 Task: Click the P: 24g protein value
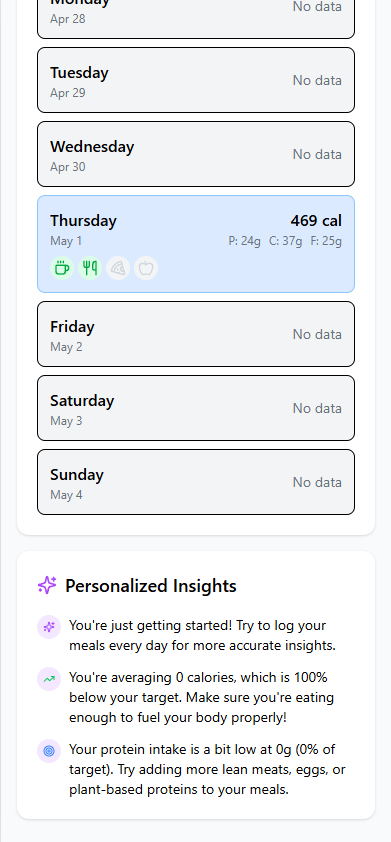click(x=244, y=241)
